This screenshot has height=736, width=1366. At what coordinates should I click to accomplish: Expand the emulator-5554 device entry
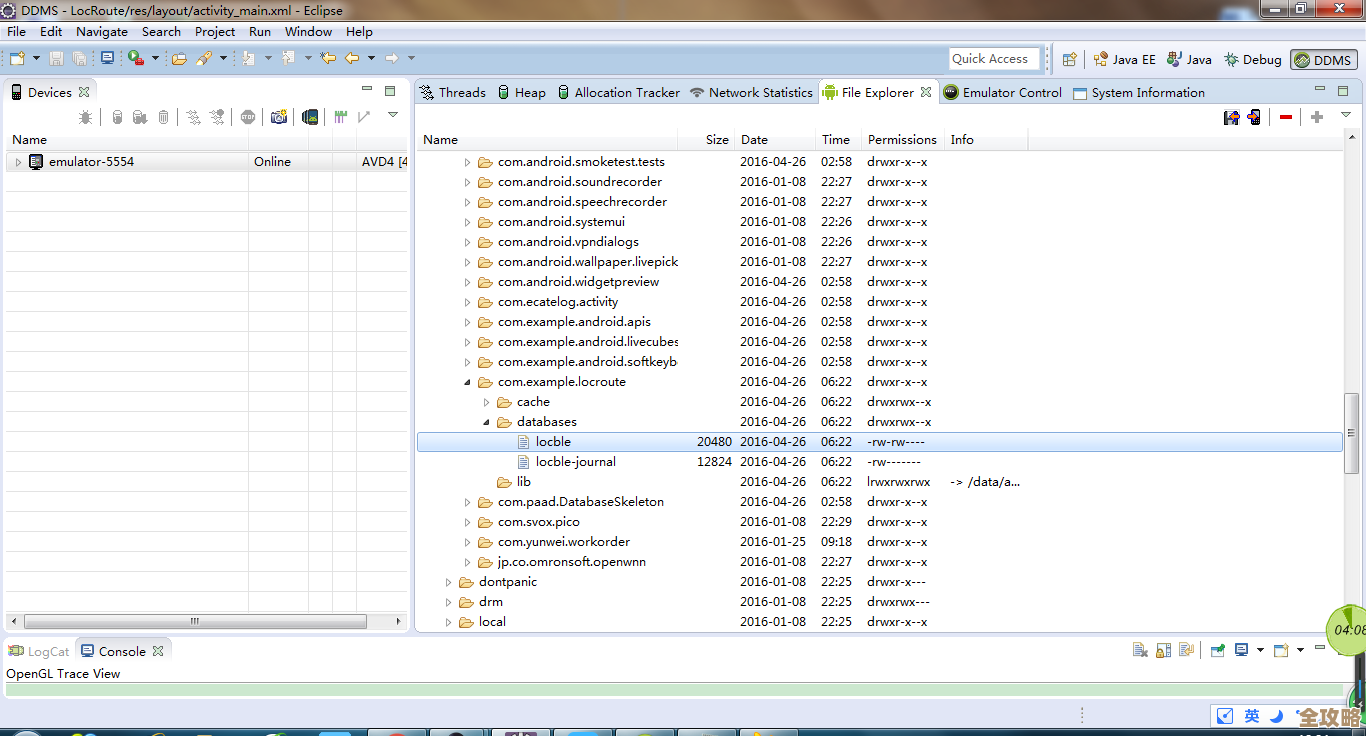click(18, 162)
